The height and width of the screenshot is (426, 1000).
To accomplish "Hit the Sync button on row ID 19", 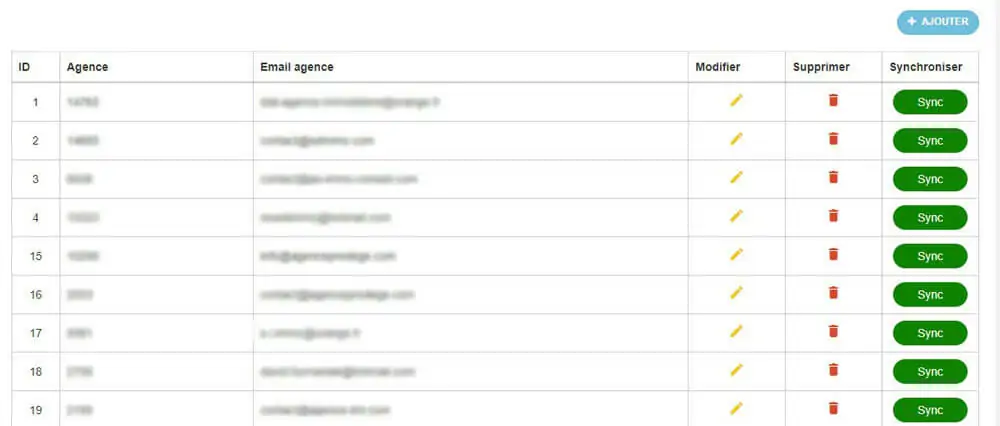I will coord(930,410).
